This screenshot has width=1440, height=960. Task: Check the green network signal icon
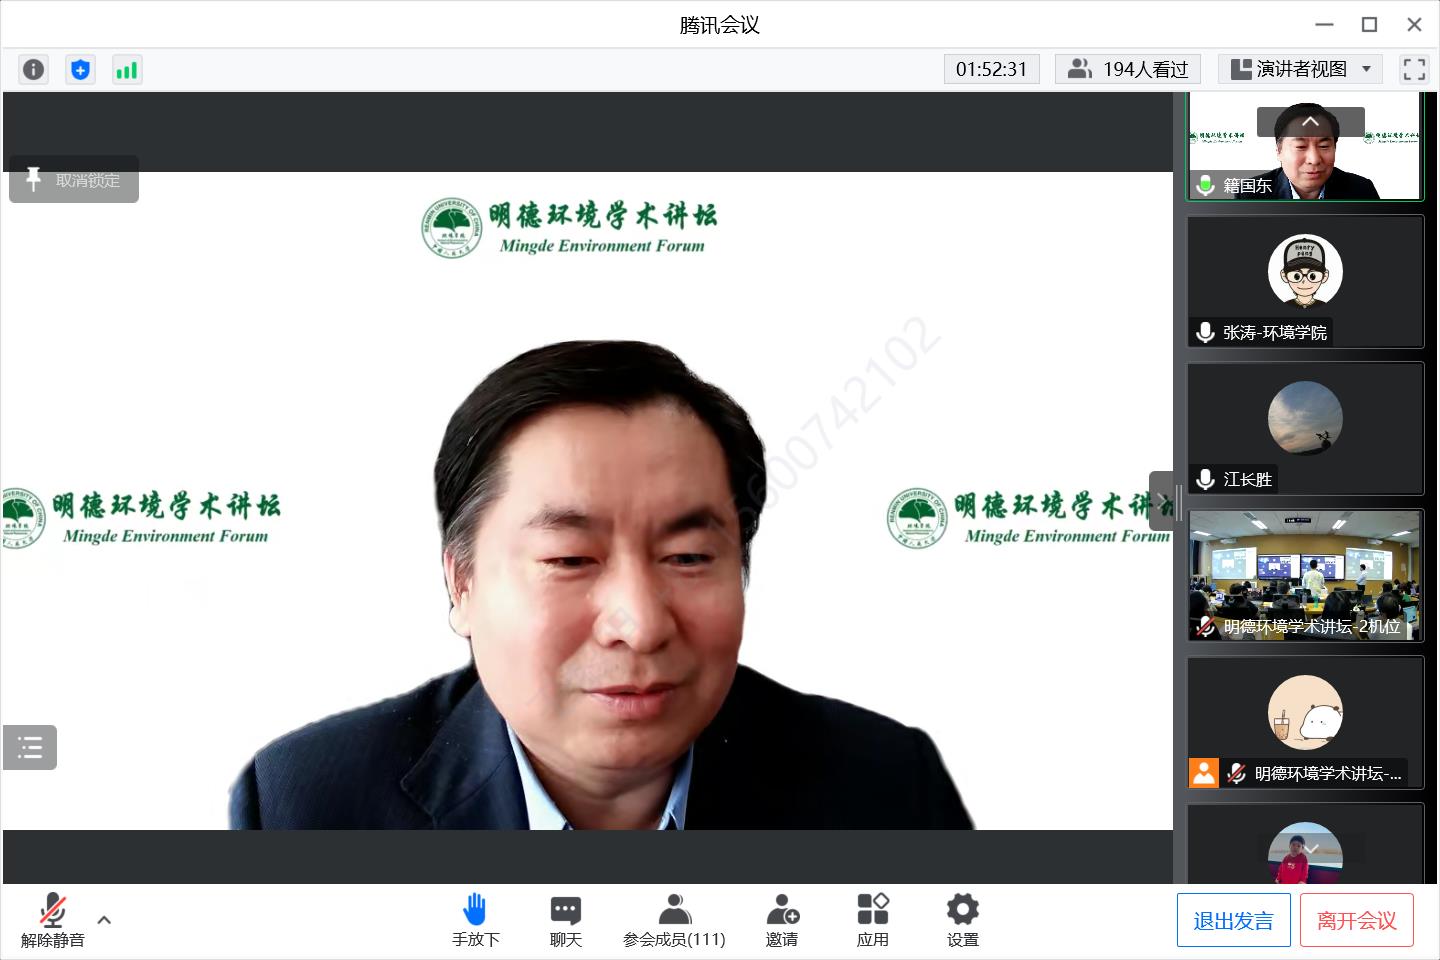(127, 69)
